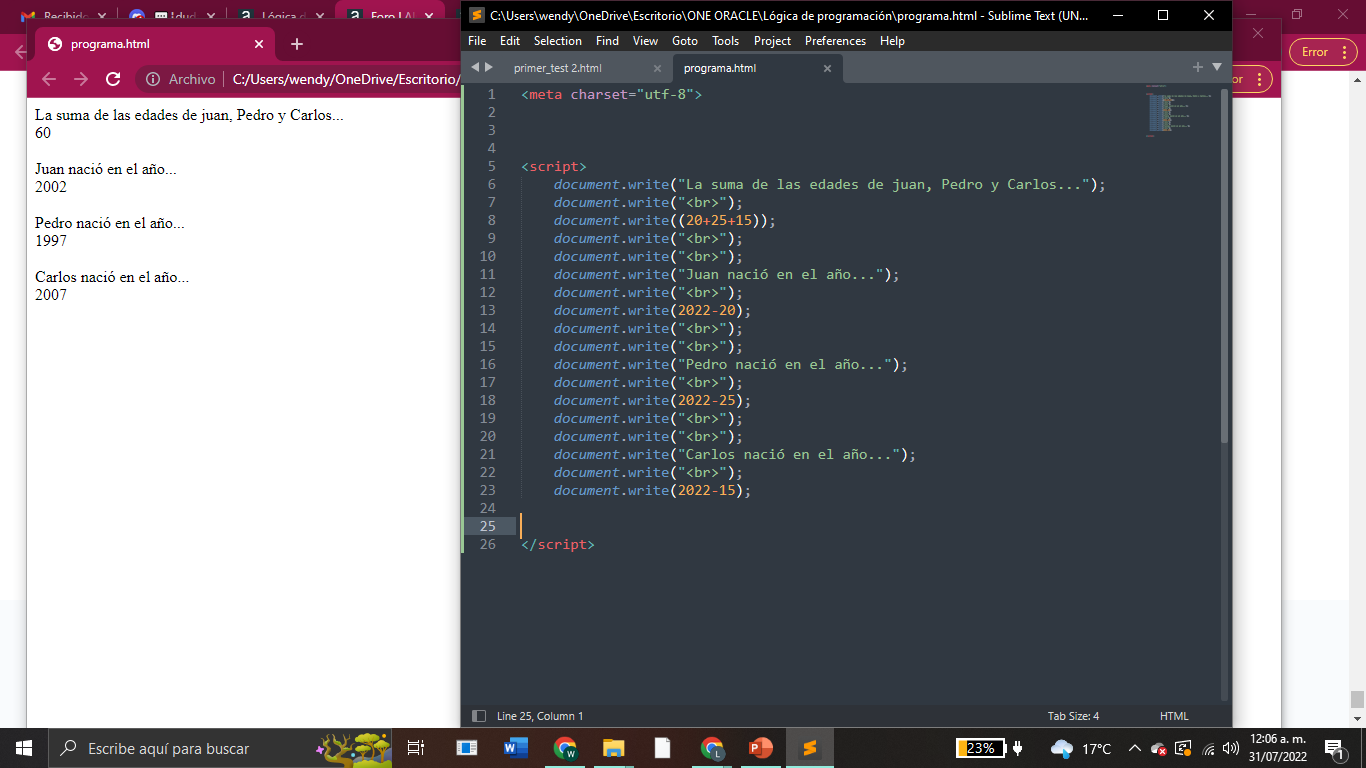1366x768 pixels.
Task: Open a new browser tab with plus
Action: point(297,44)
